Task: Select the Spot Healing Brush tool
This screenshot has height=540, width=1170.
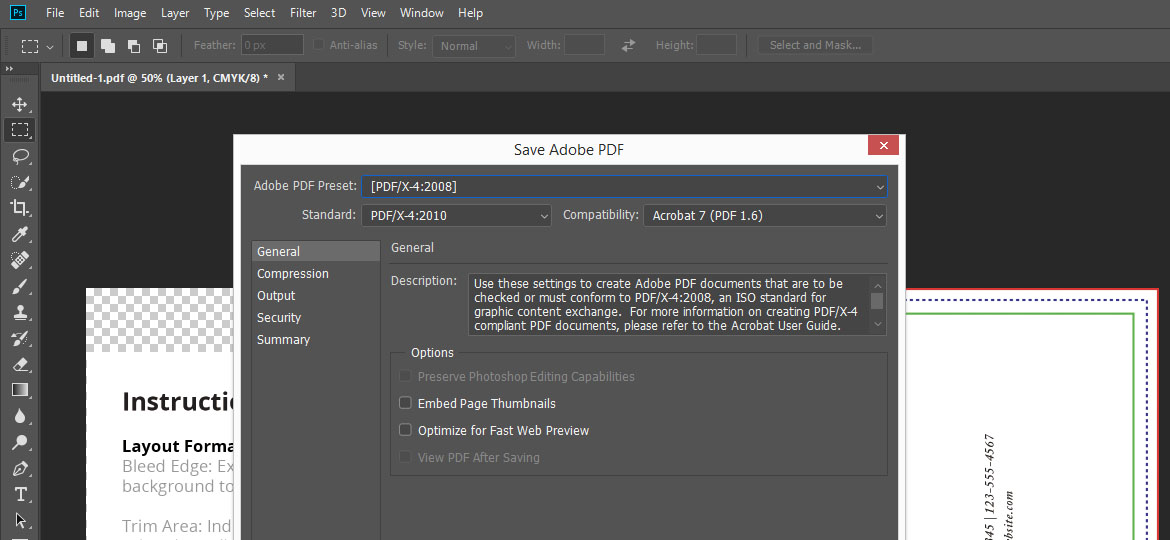Action: (x=20, y=260)
